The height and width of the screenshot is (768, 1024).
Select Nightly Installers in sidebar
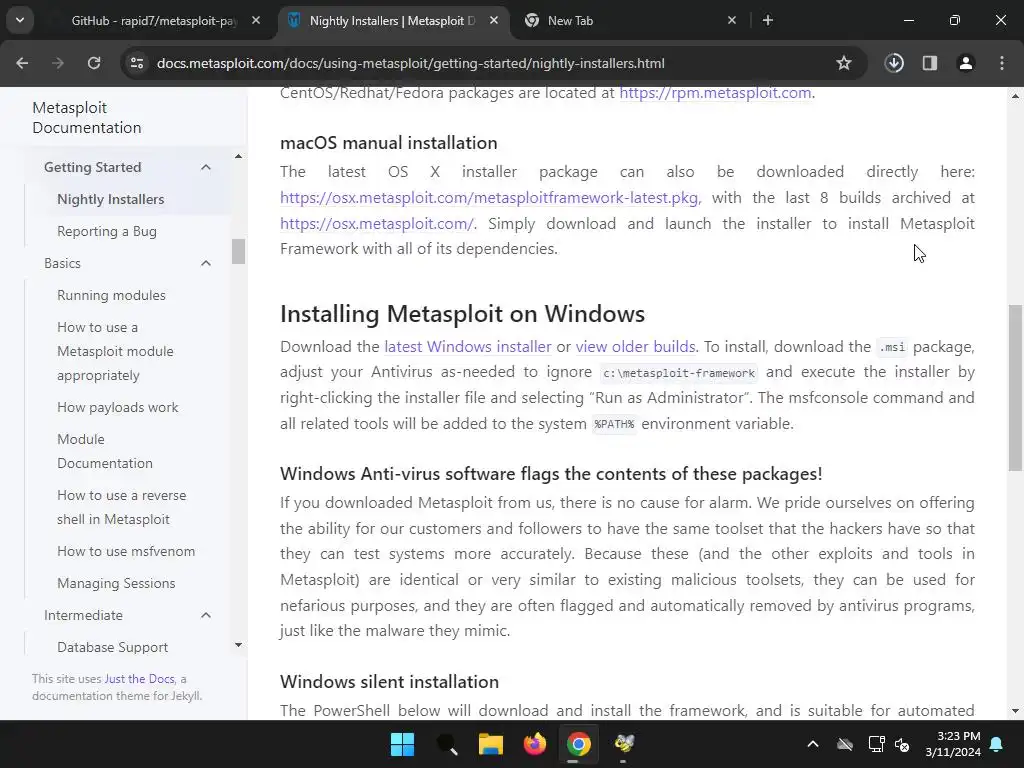[110, 199]
